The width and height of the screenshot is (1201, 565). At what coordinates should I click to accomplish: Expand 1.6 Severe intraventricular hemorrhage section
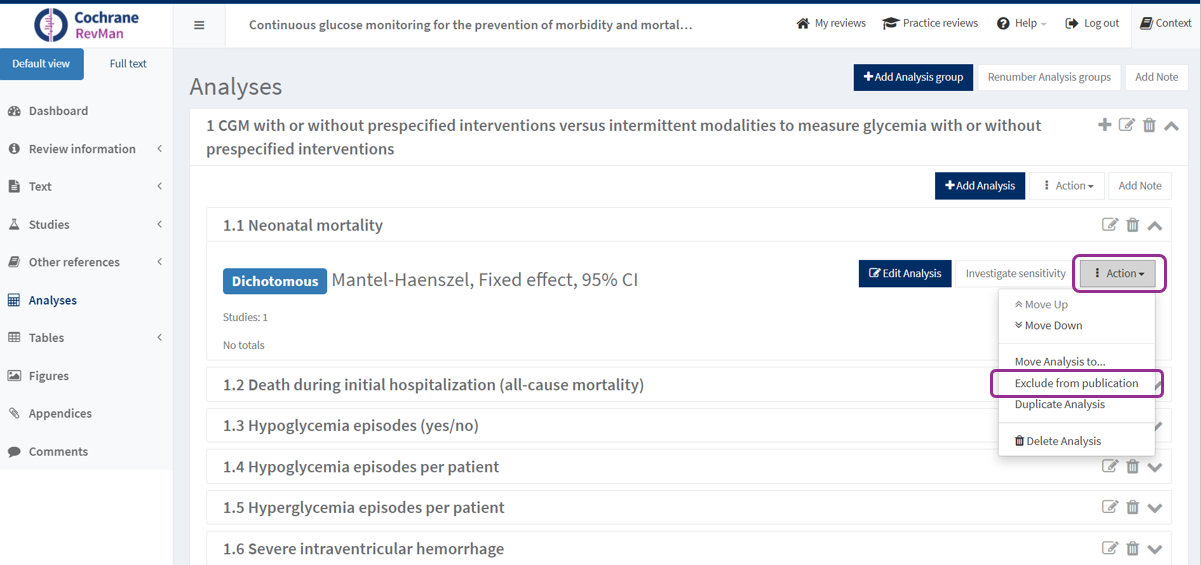pyautogui.click(x=1155, y=548)
